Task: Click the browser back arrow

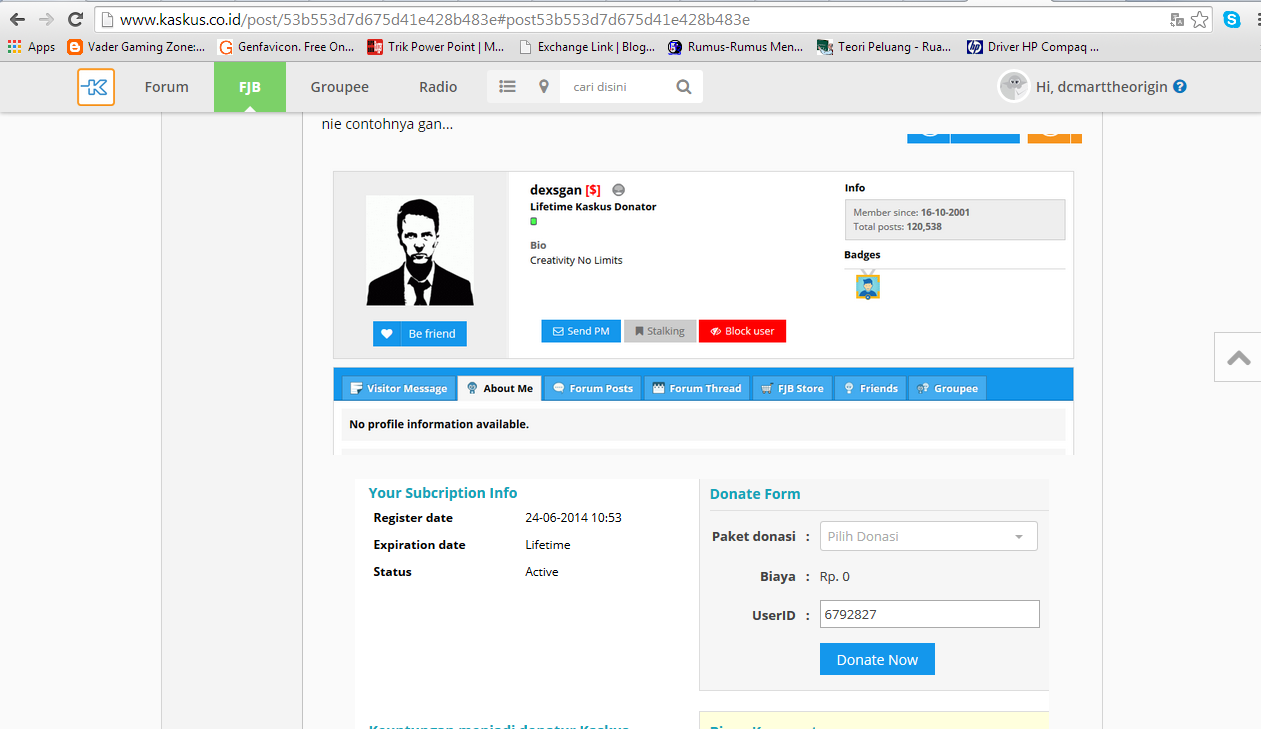Action: click(17, 19)
